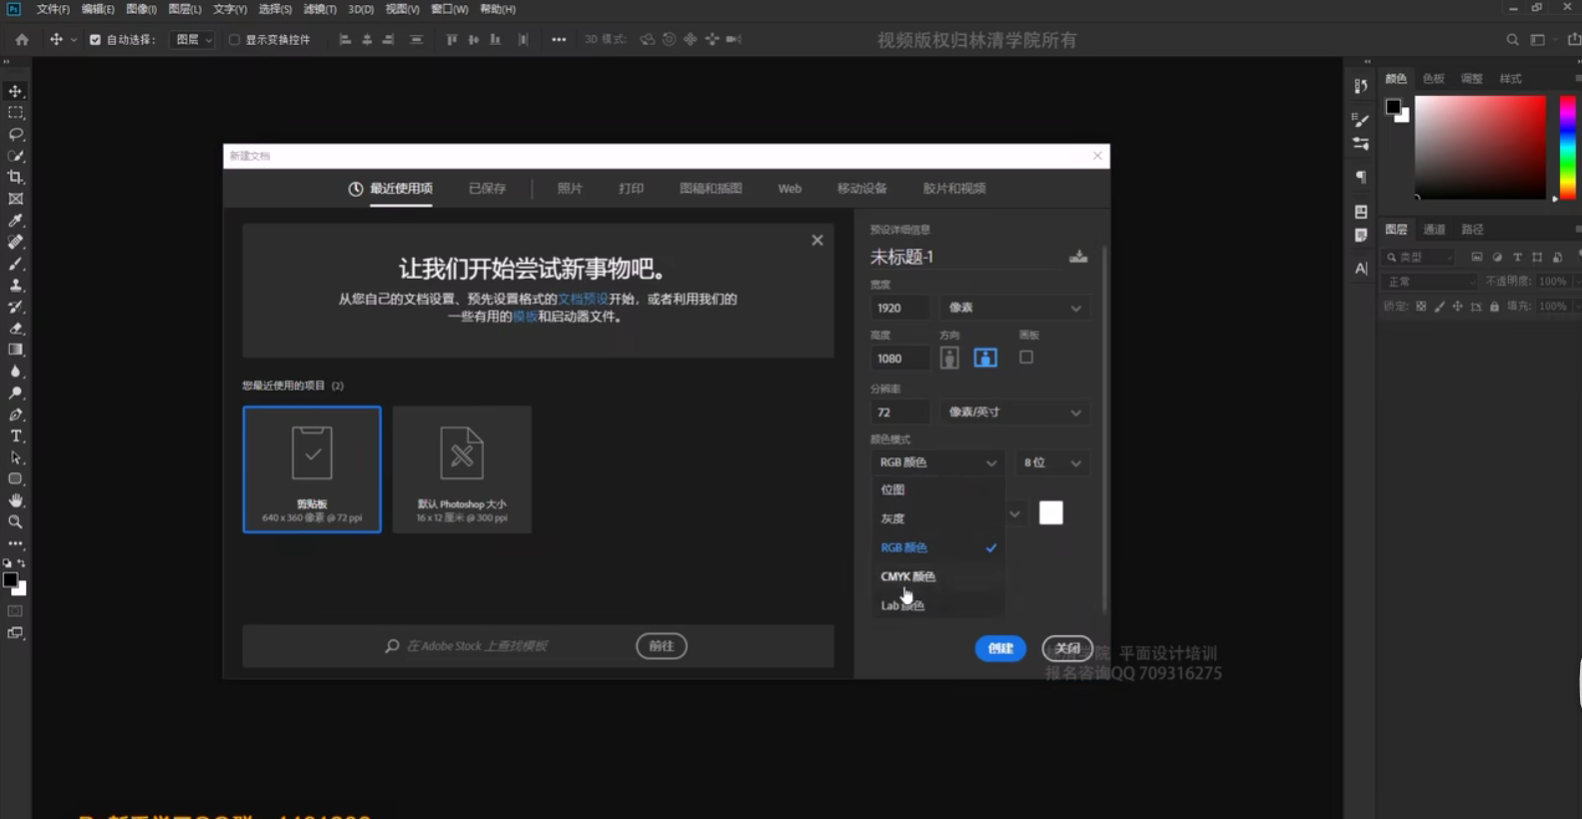Image resolution: width=1582 pixels, height=819 pixels.
Task: Open the Paragraph panel icon
Action: (x=1361, y=177)
